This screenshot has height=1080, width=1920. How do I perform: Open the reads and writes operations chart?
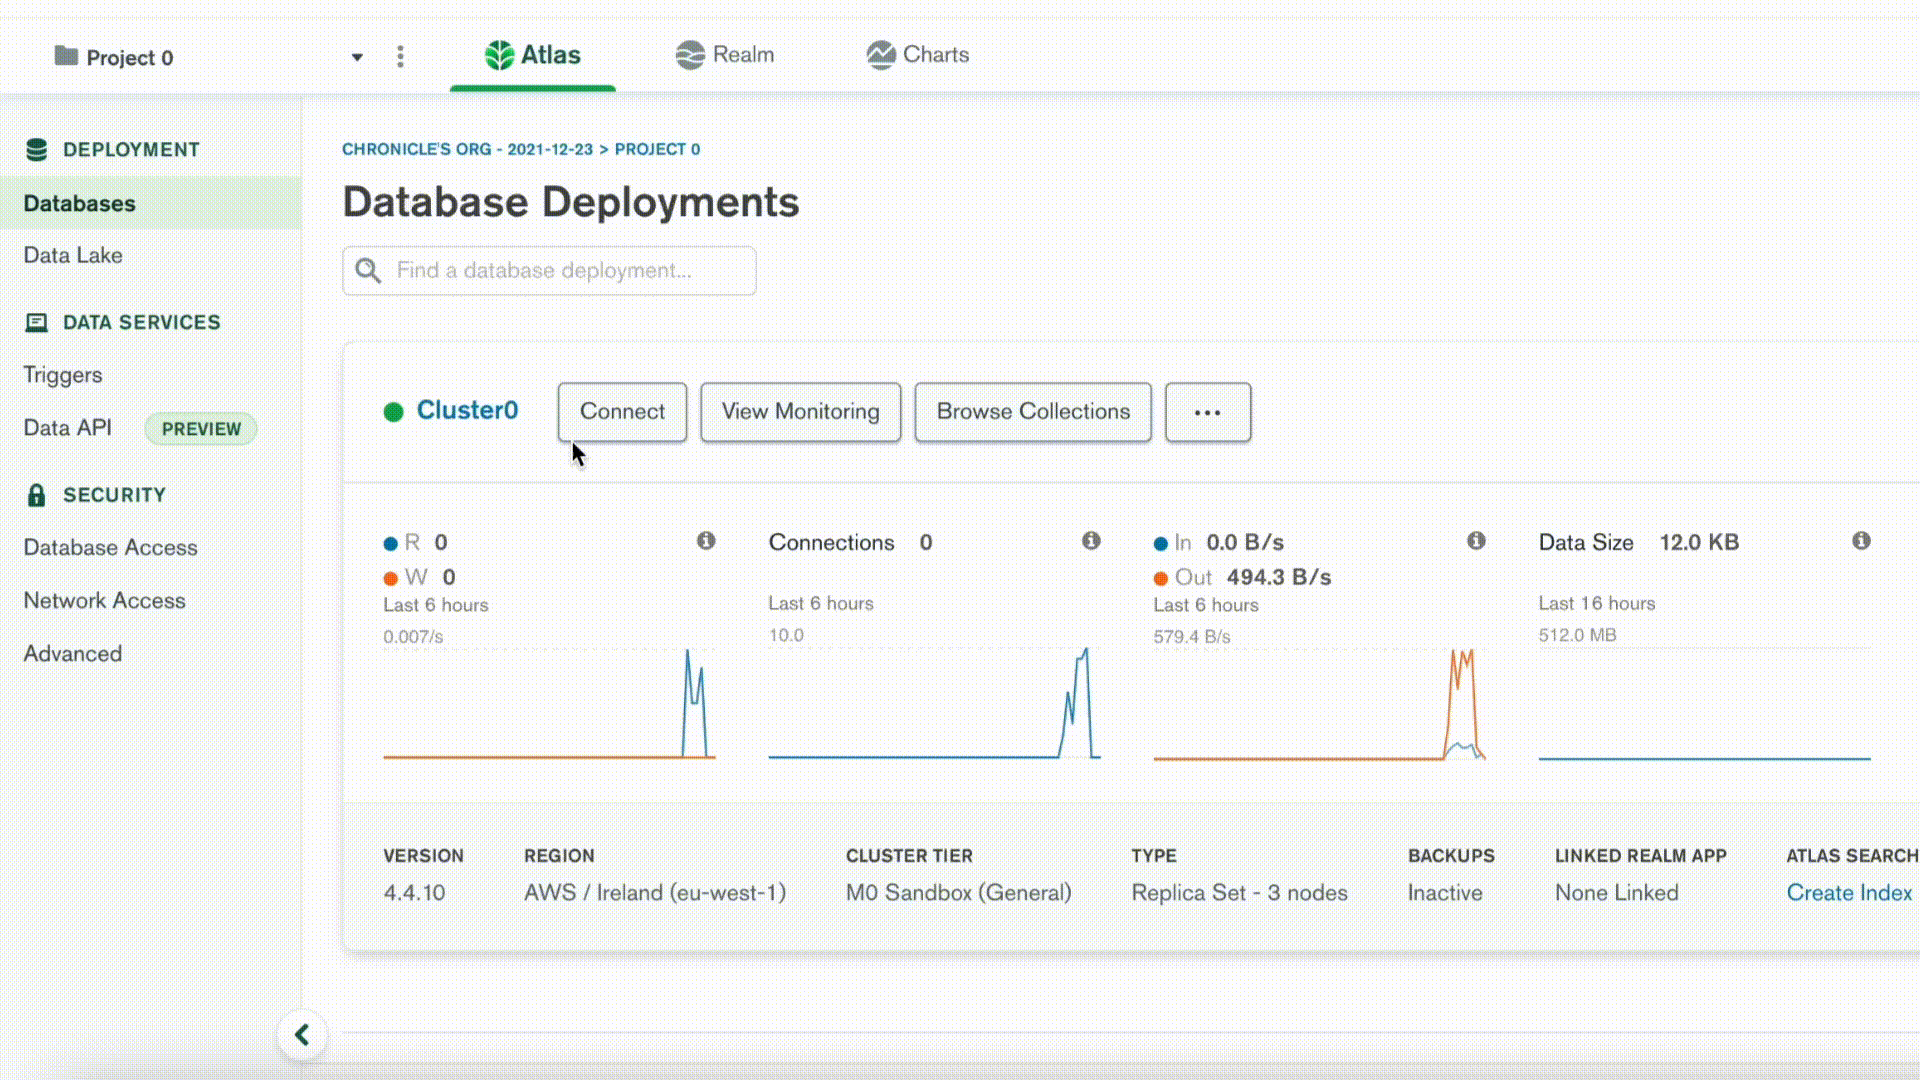point(549,703)
